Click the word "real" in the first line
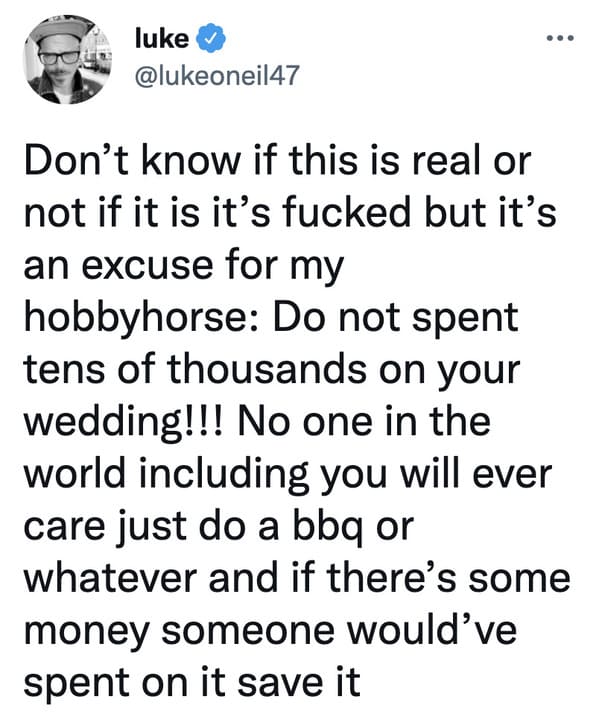This screenshot has width=599, height=717. coord(441,161)
